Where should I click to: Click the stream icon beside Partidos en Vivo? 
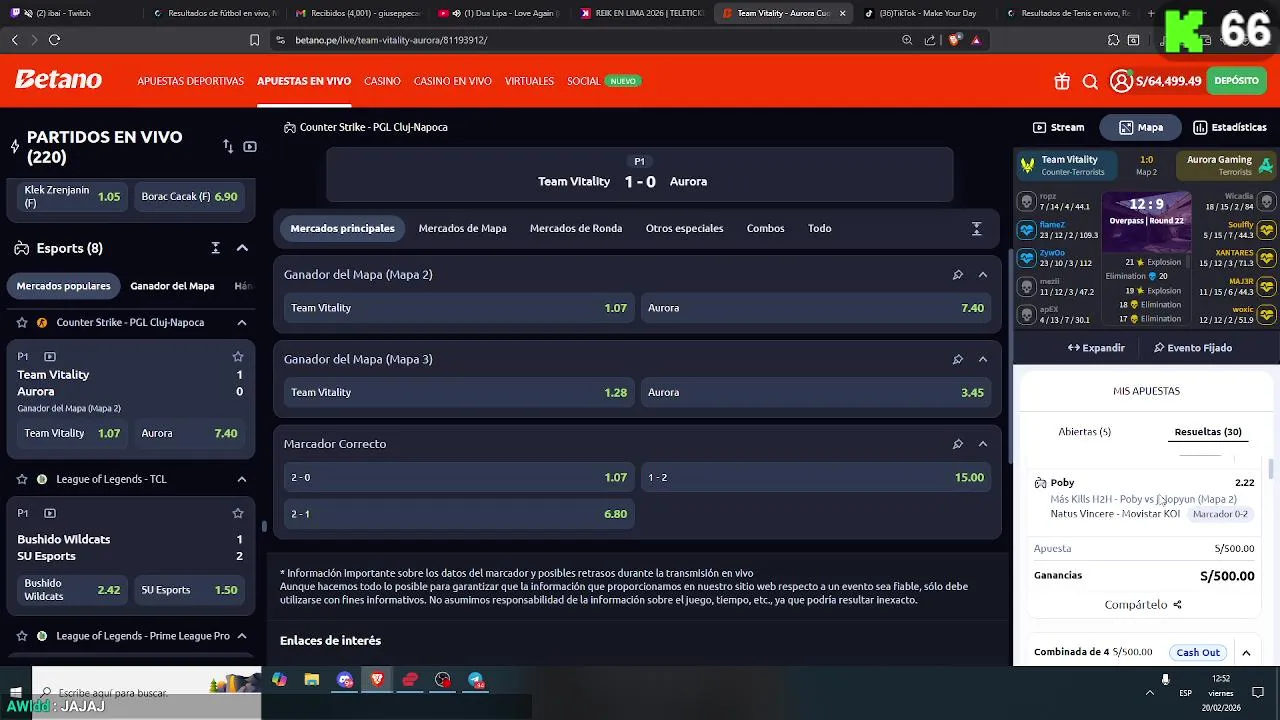[x=250, y=146]
